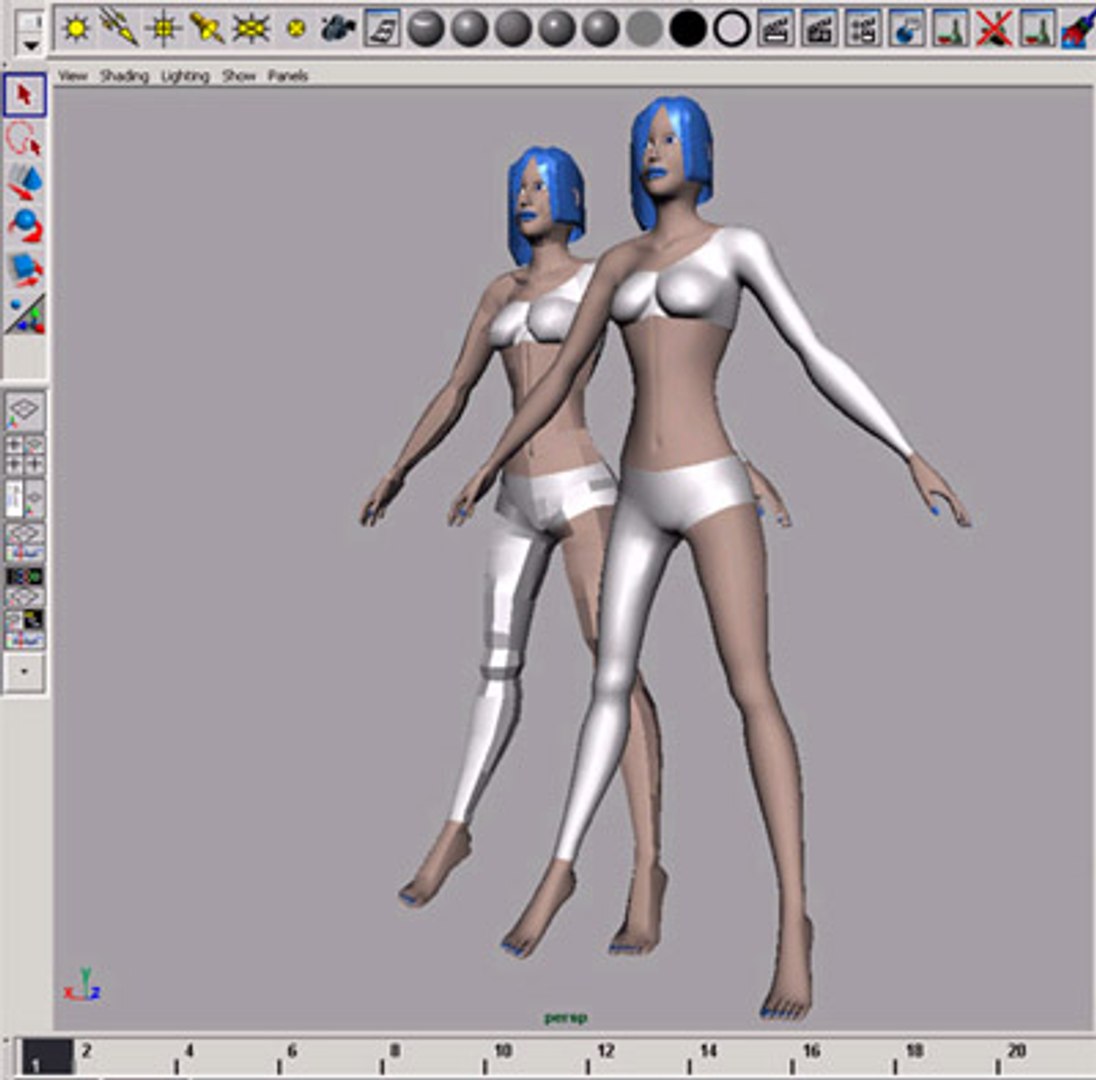Click the paint tool icon right of red X
The image size is (1096, 1080).
1038,29
